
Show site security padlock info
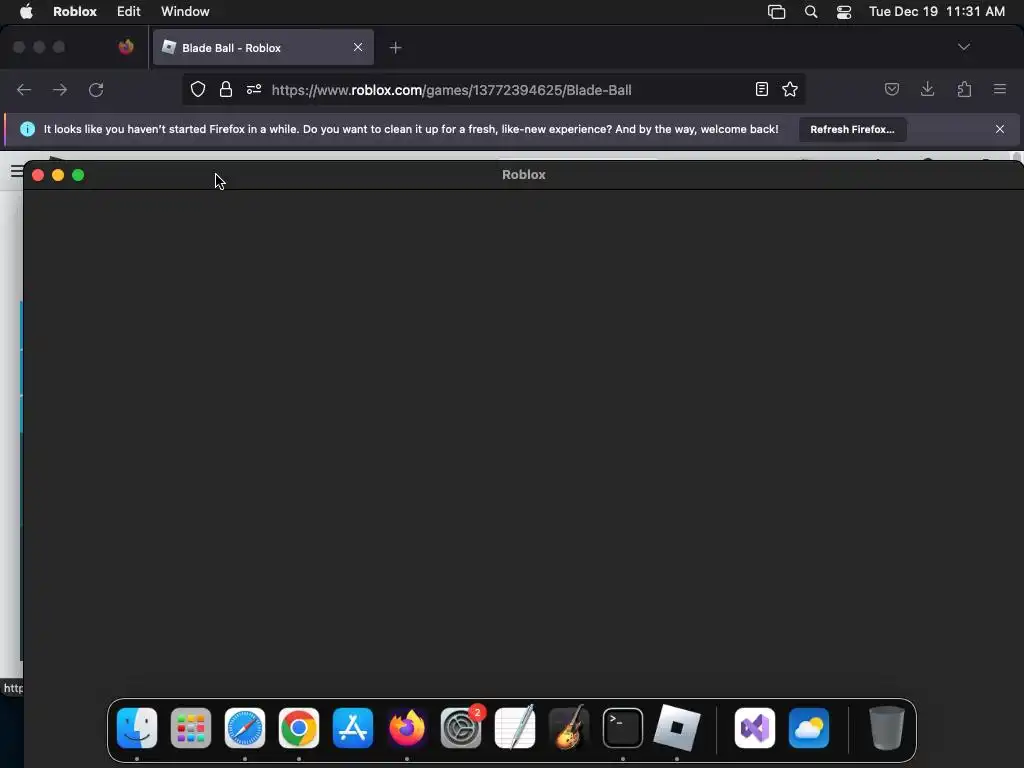point(226,89)
